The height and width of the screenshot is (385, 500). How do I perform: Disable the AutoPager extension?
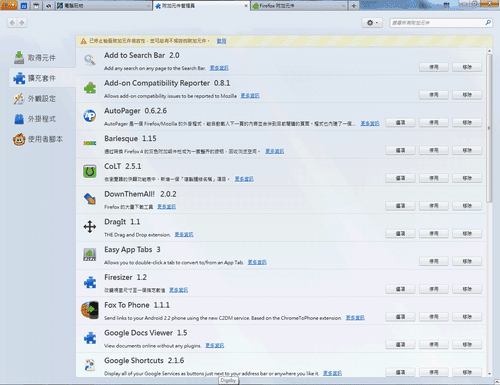pyautogui.click(x=434, y=123)
